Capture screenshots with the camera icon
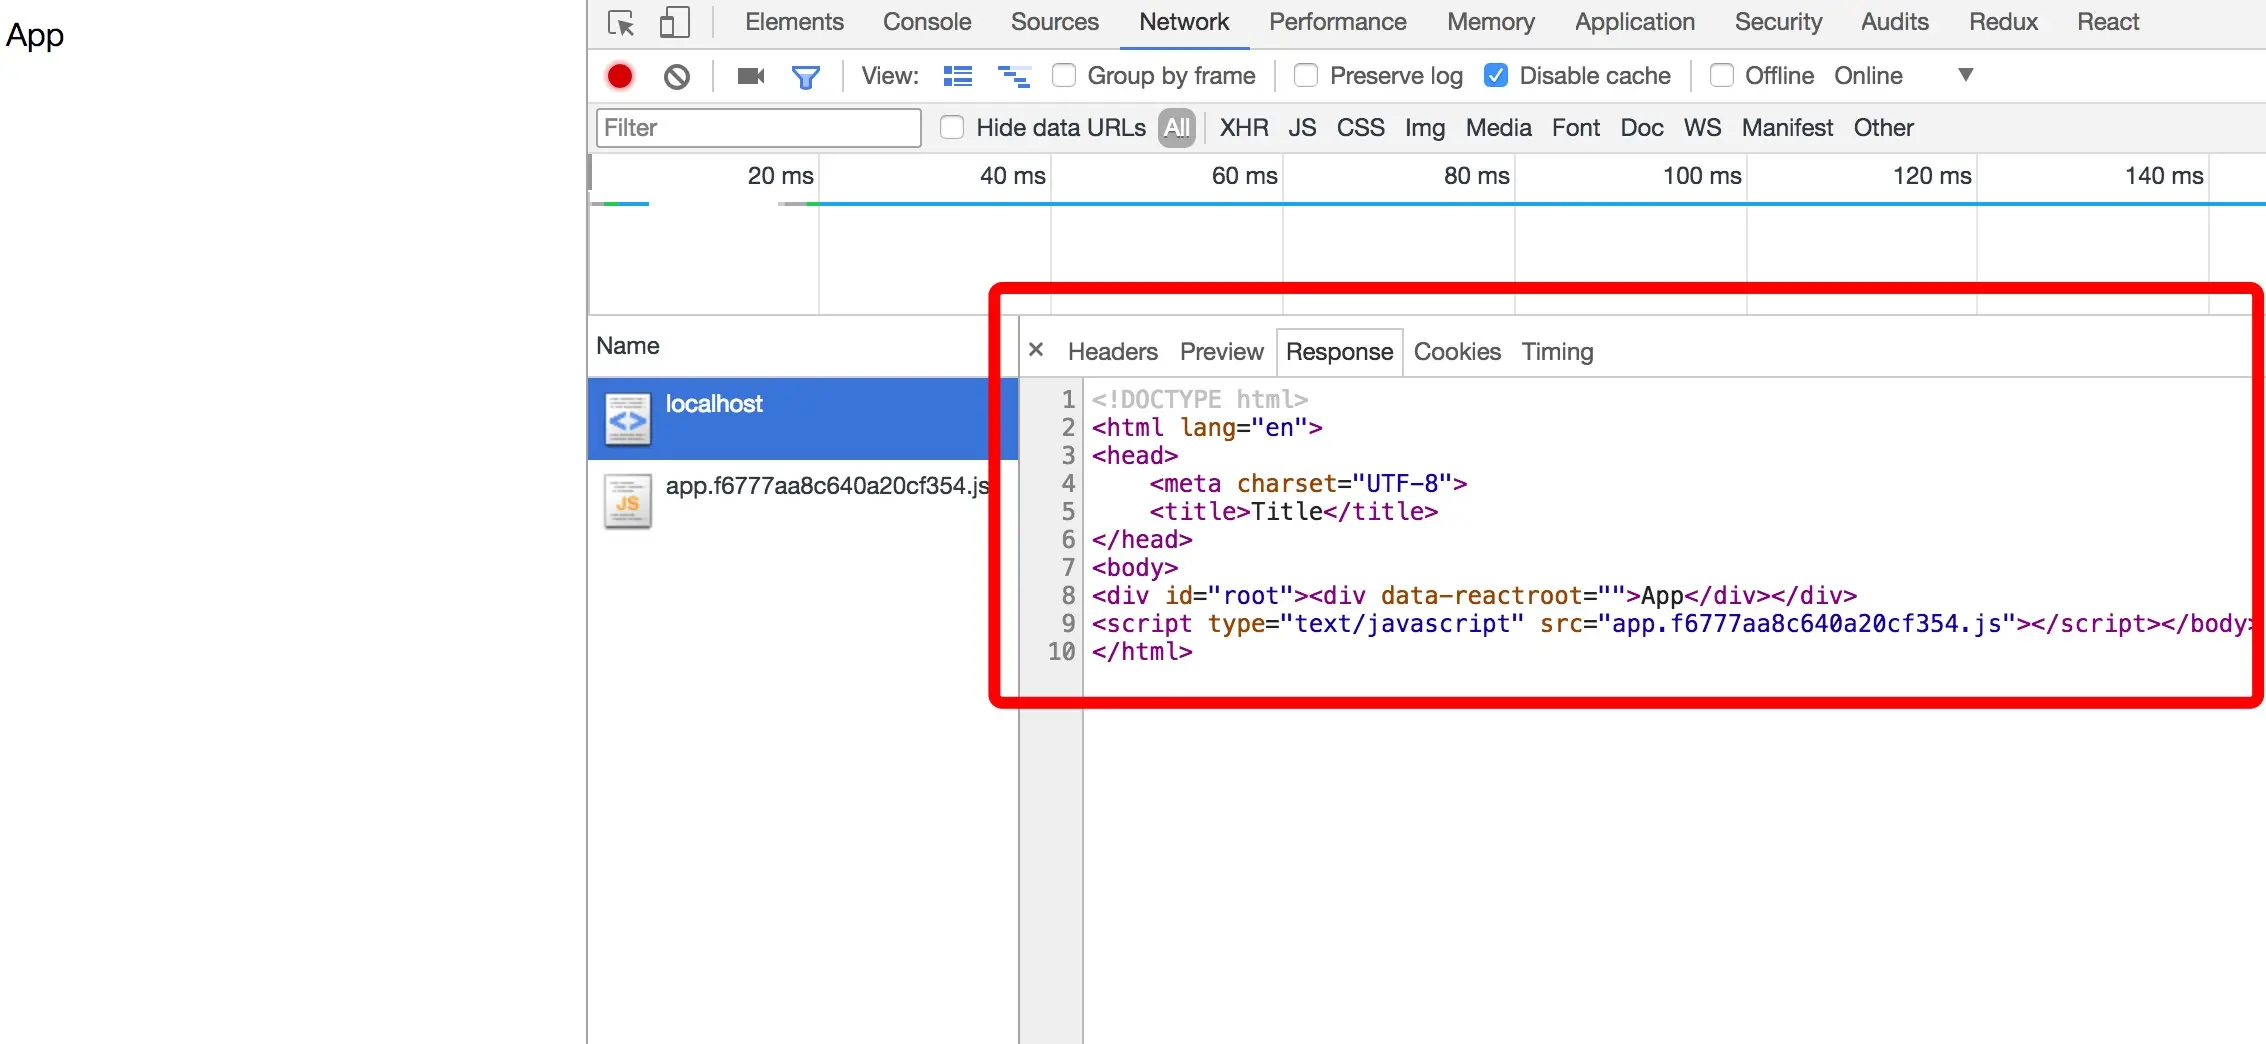2266x1044 pixels. [751, 76]
